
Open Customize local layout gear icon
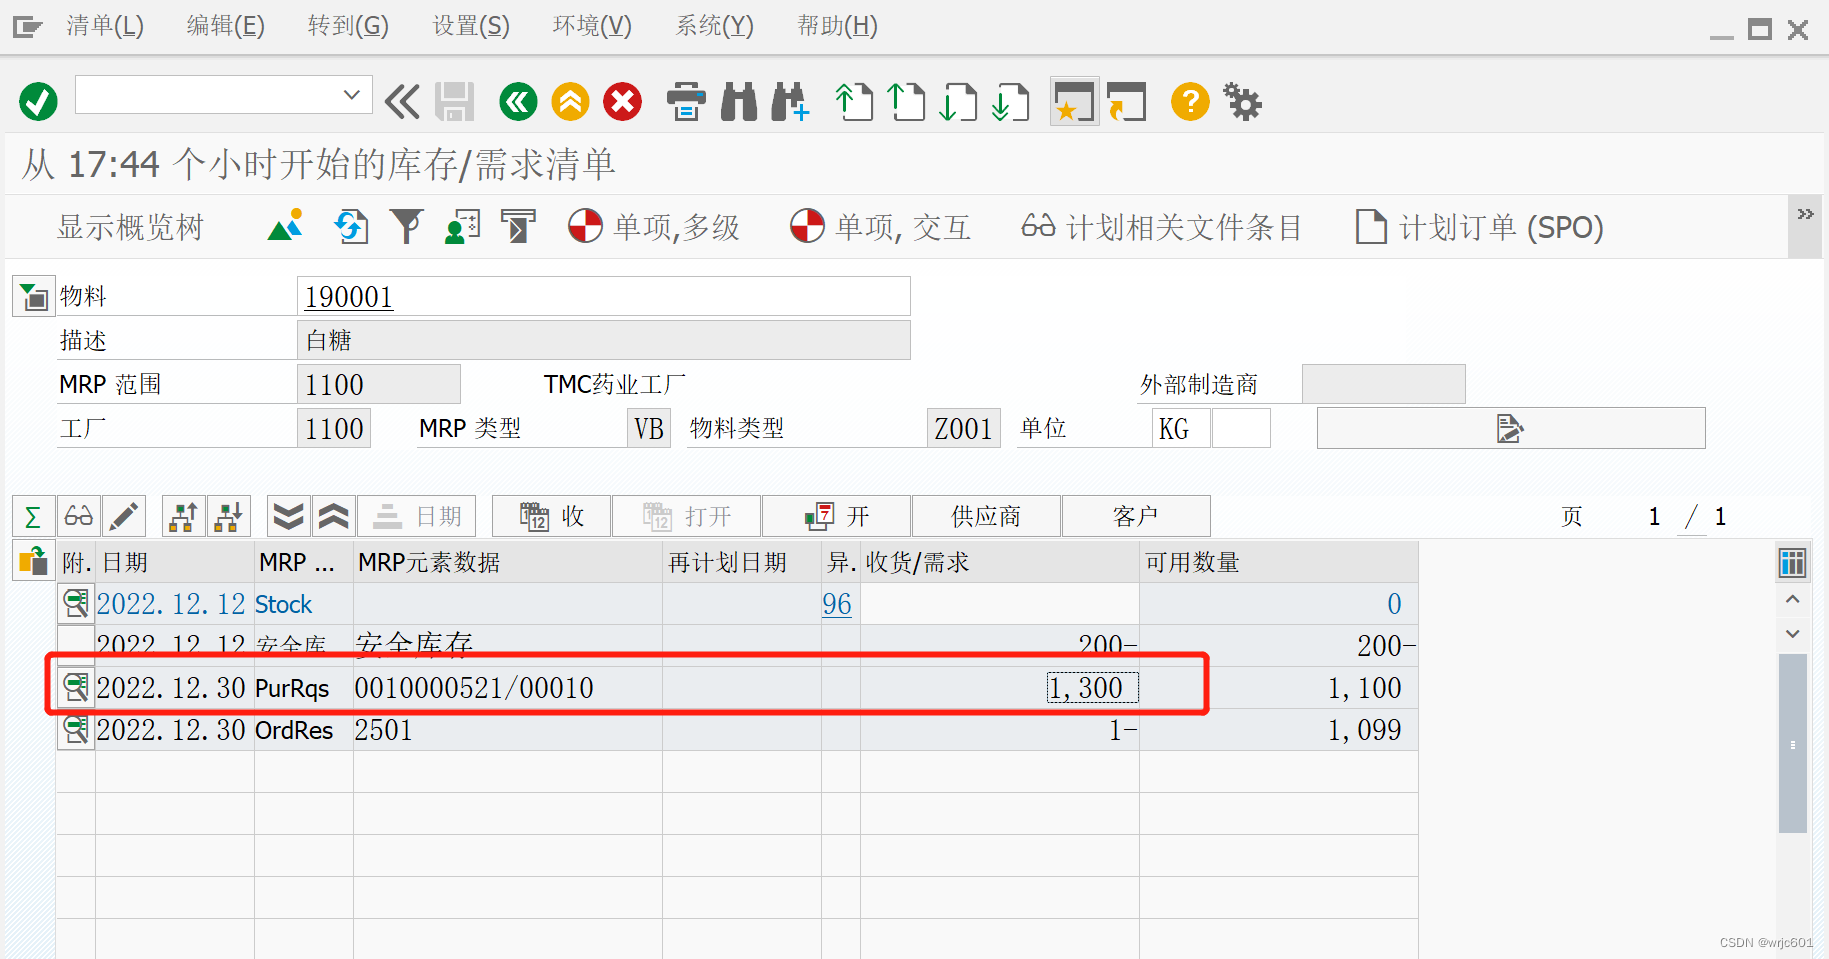pyautogui.click(x=1243, y=102)
